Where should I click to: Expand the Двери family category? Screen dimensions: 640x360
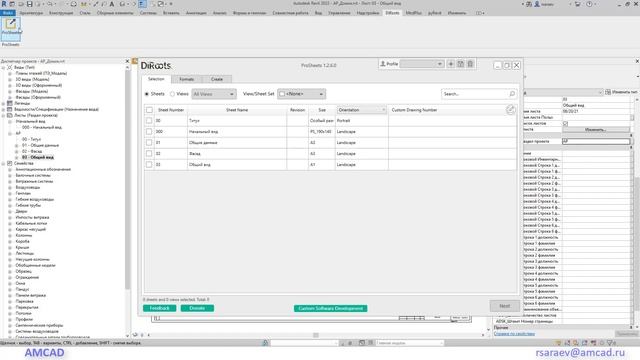pyautogui.click(x=10, y=211)
